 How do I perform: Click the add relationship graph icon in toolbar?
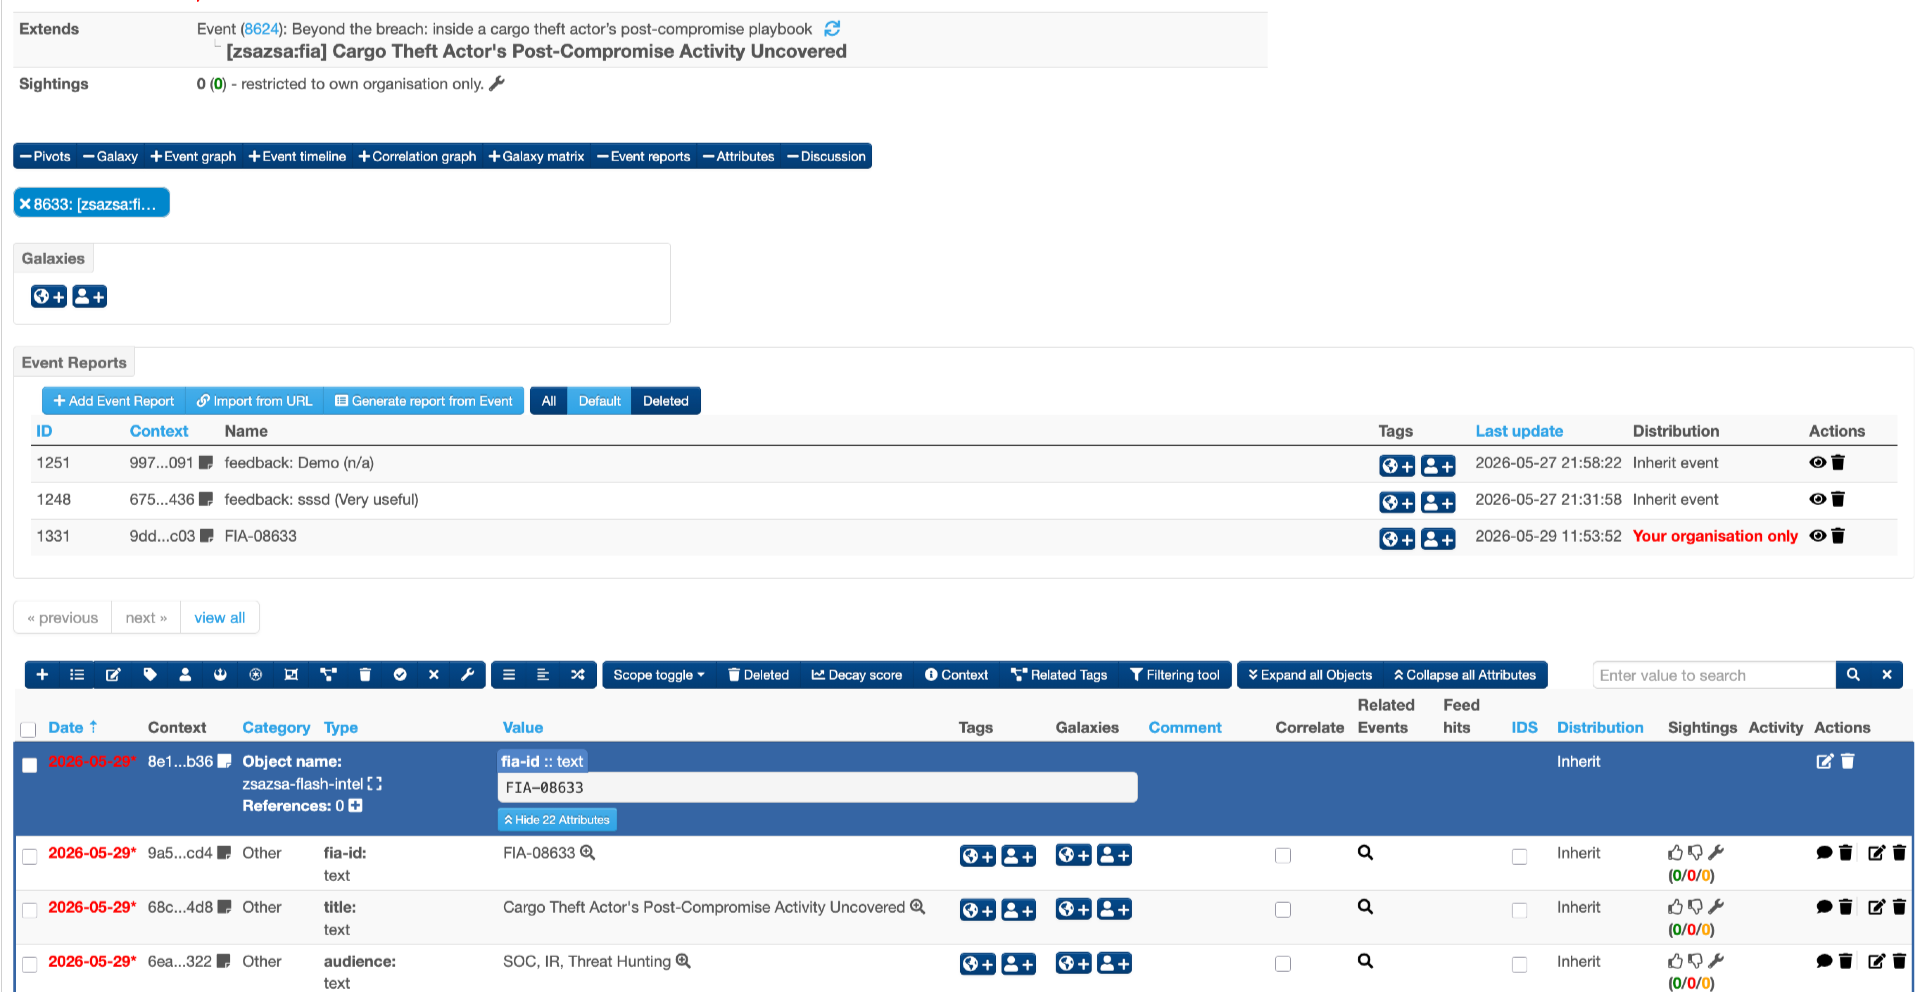tap(328, 675)
